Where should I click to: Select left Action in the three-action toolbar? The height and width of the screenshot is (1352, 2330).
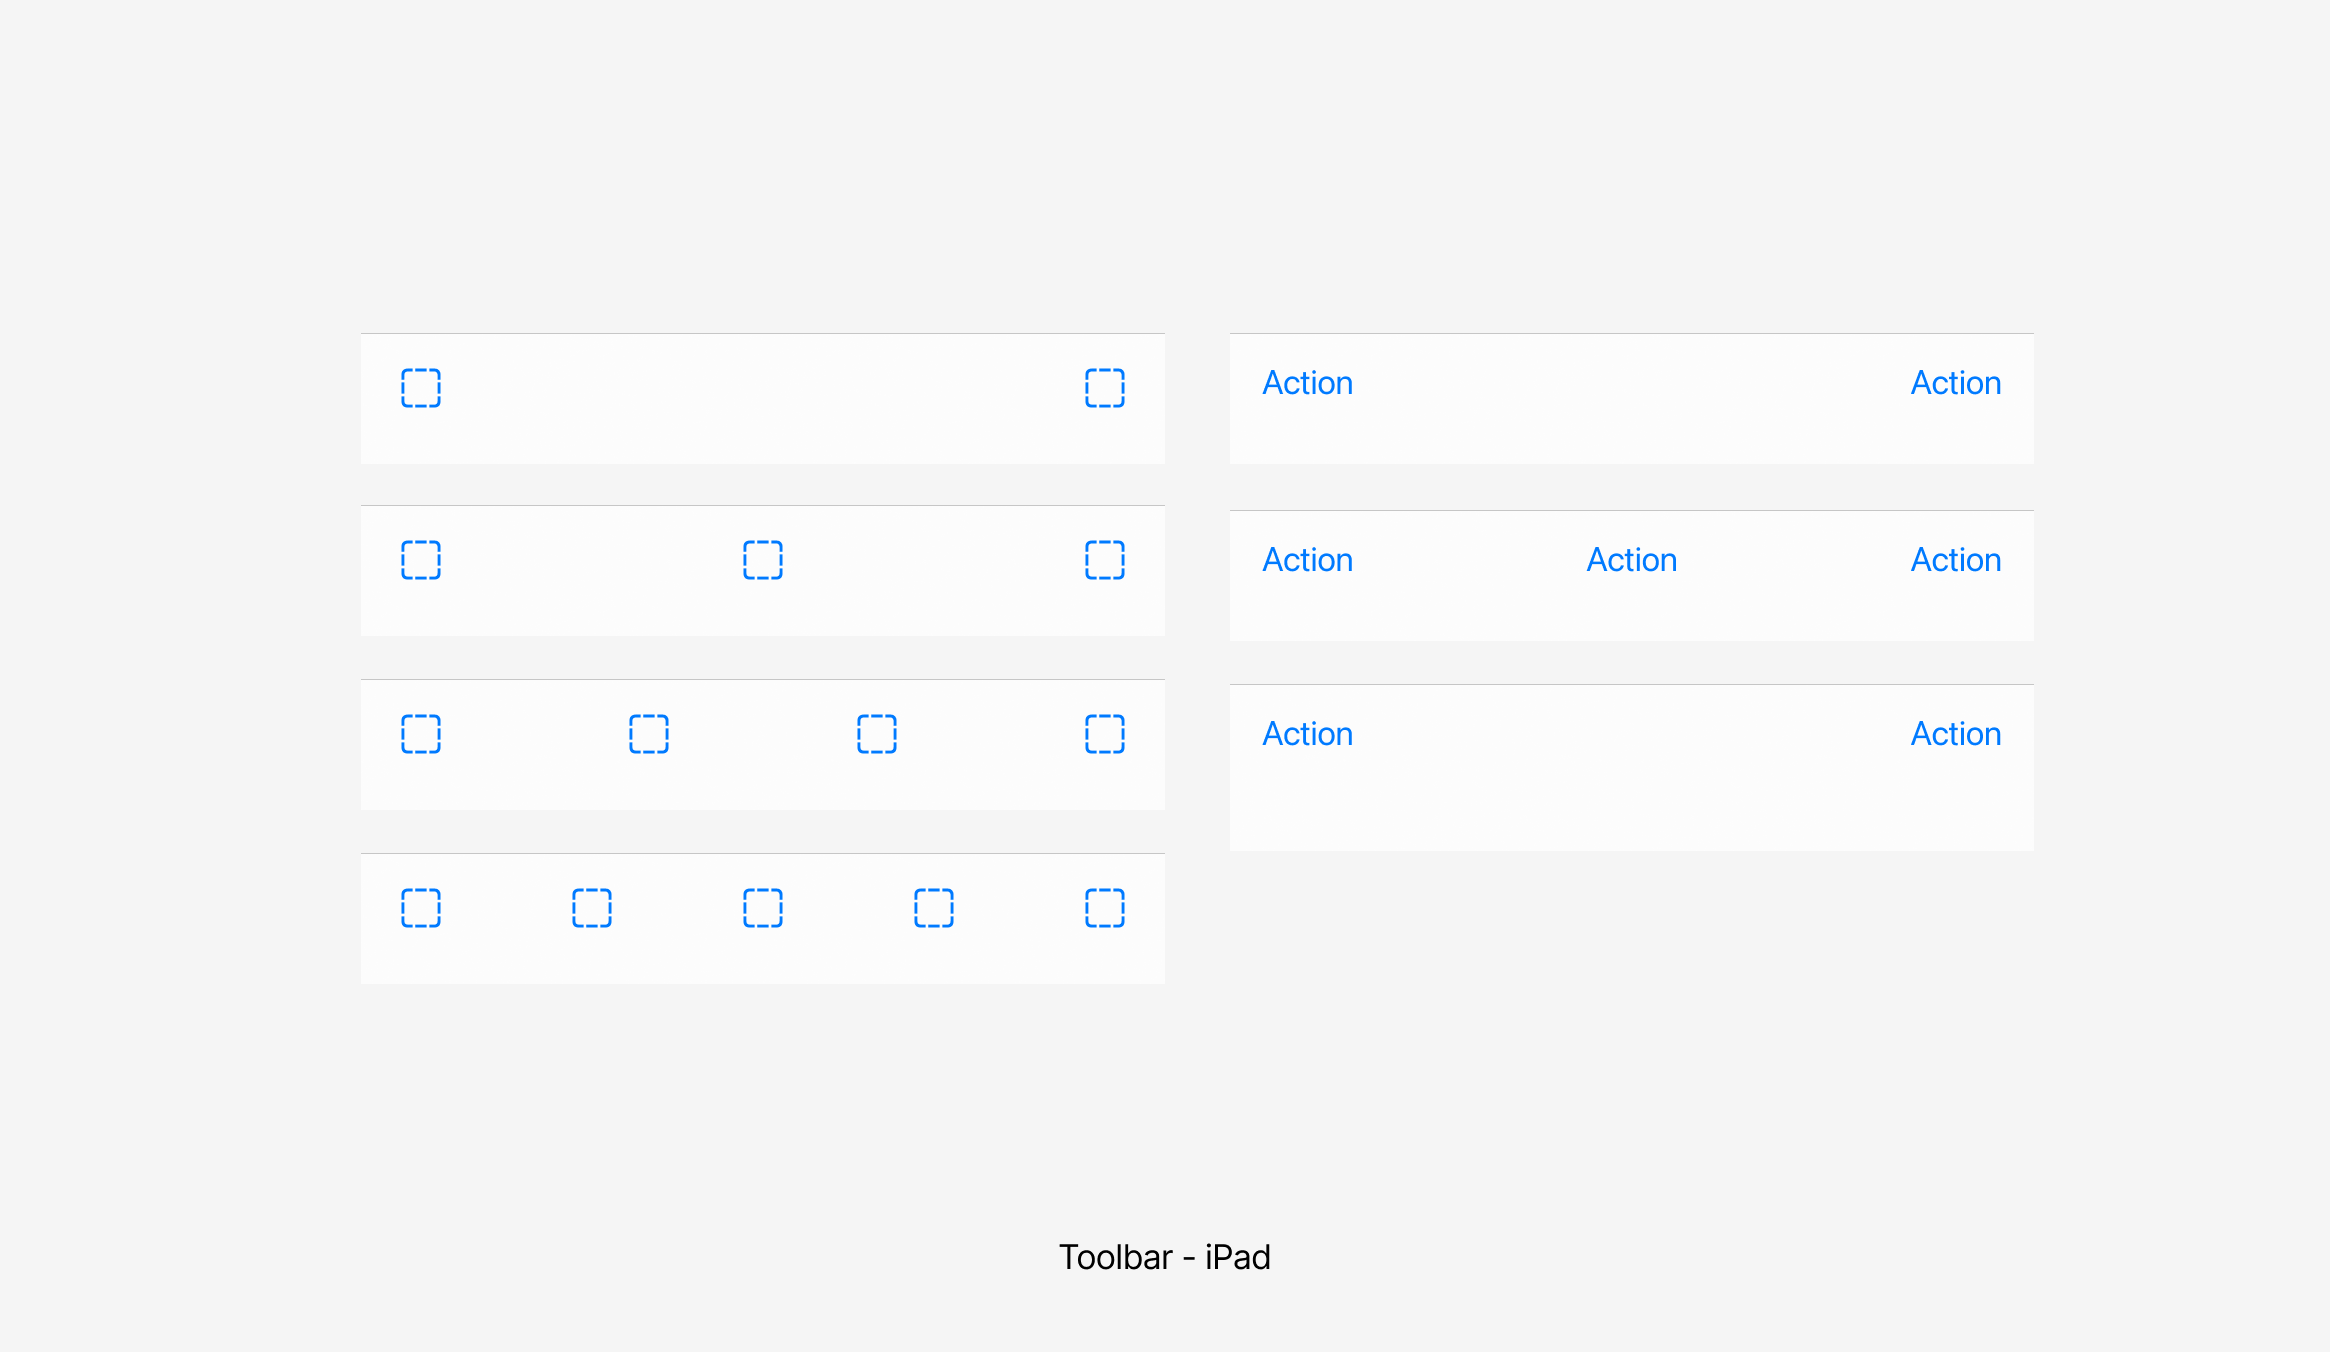coord(1307,560)
